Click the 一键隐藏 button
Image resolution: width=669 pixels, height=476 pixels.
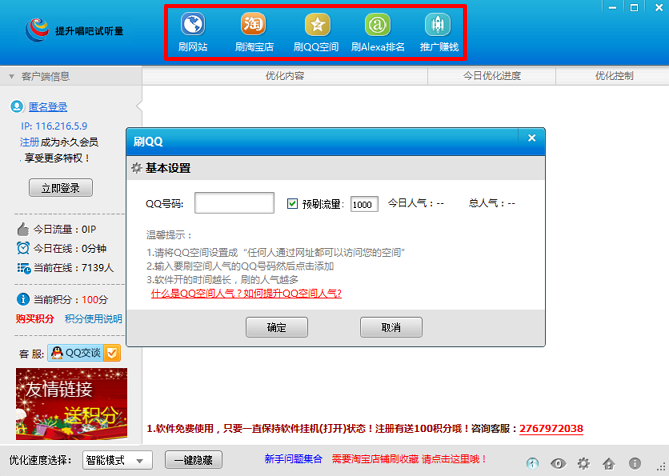[x=194, y=460]
